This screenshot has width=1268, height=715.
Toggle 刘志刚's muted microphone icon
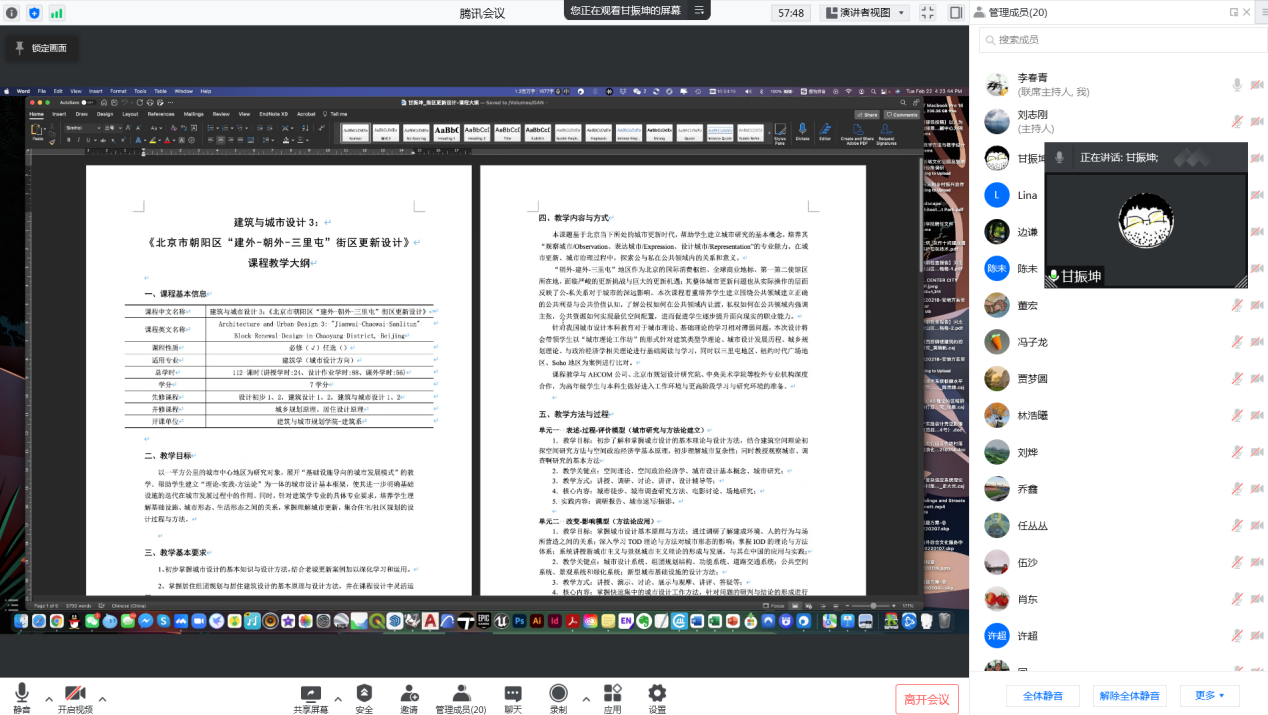point(1237,121)
